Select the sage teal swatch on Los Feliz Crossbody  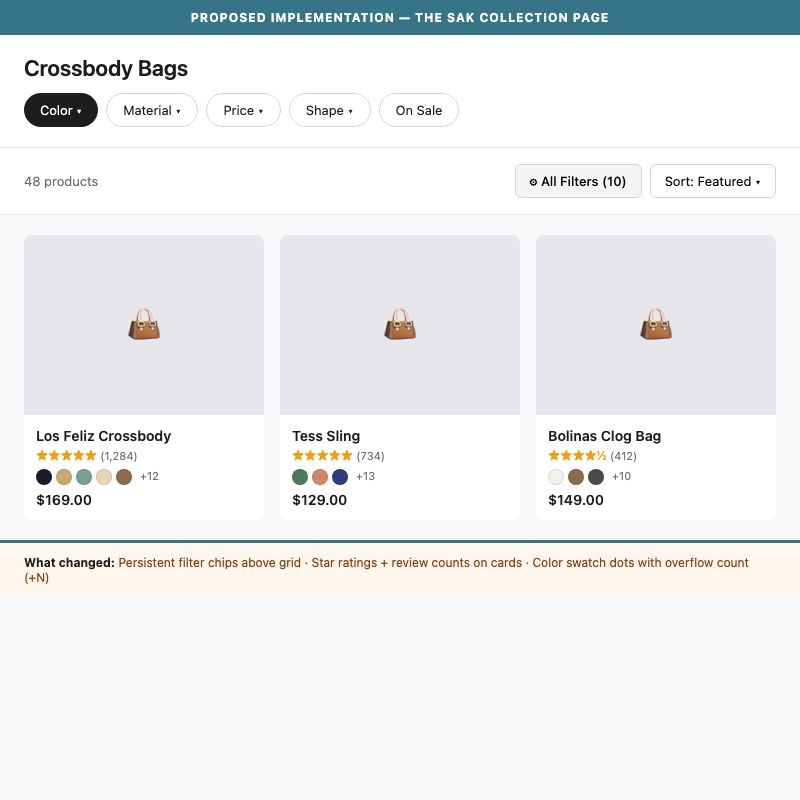point(84,477)
